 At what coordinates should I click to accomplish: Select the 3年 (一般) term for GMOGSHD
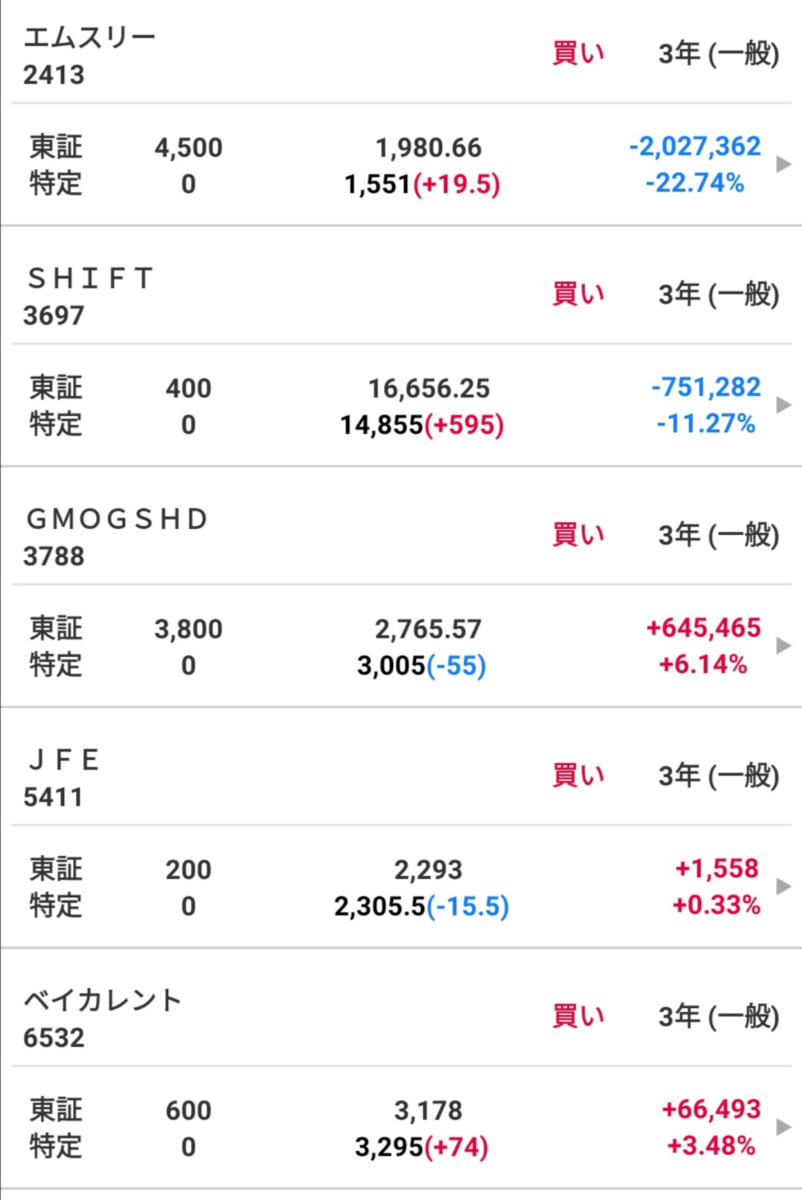[x=718, y=535]
